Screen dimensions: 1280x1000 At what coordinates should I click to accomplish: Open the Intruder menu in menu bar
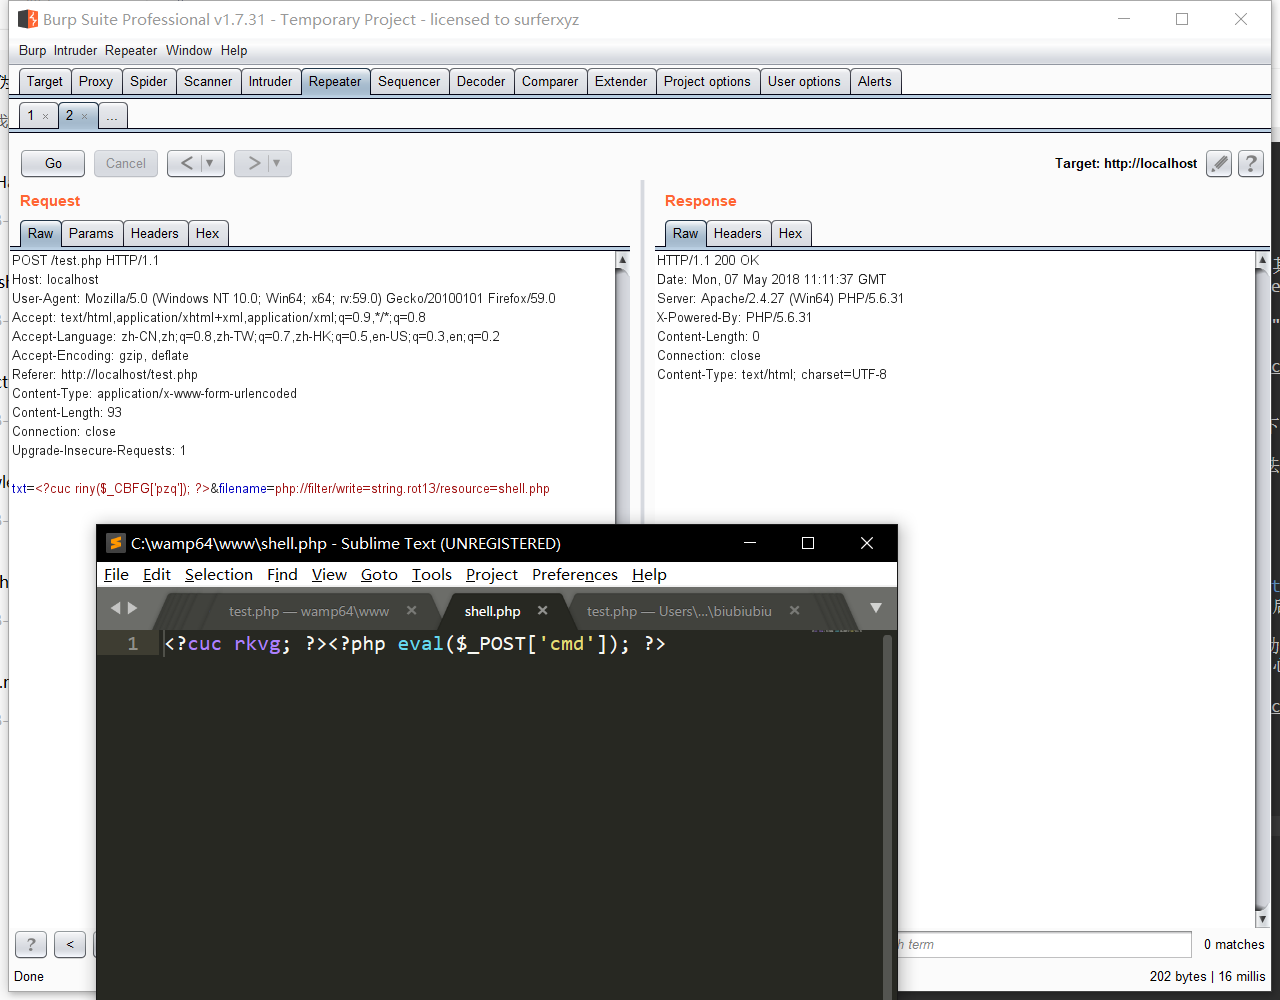point(76,50)
